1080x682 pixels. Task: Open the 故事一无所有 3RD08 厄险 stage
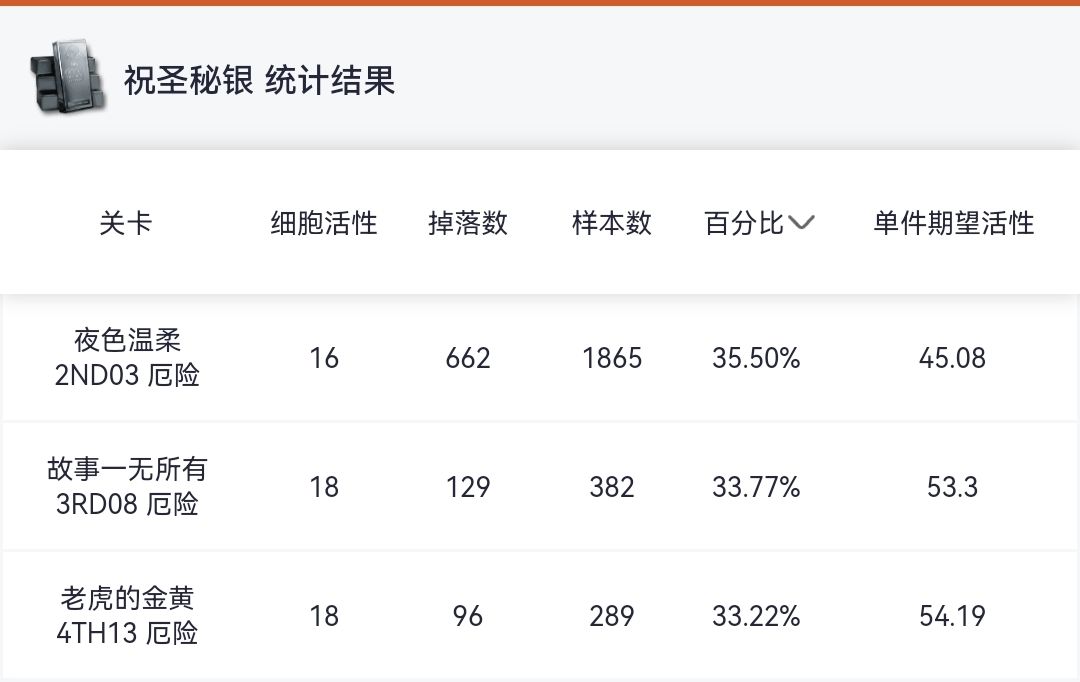coord(127,486)
